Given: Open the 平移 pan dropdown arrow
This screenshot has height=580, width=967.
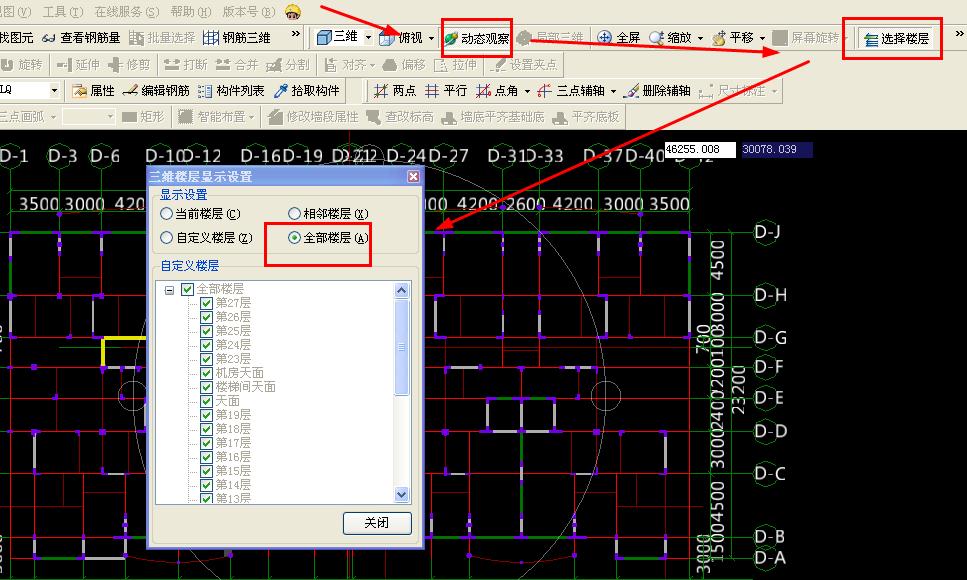Looking at the screenshot, I should pyautogui.click(x=762, y=38).
